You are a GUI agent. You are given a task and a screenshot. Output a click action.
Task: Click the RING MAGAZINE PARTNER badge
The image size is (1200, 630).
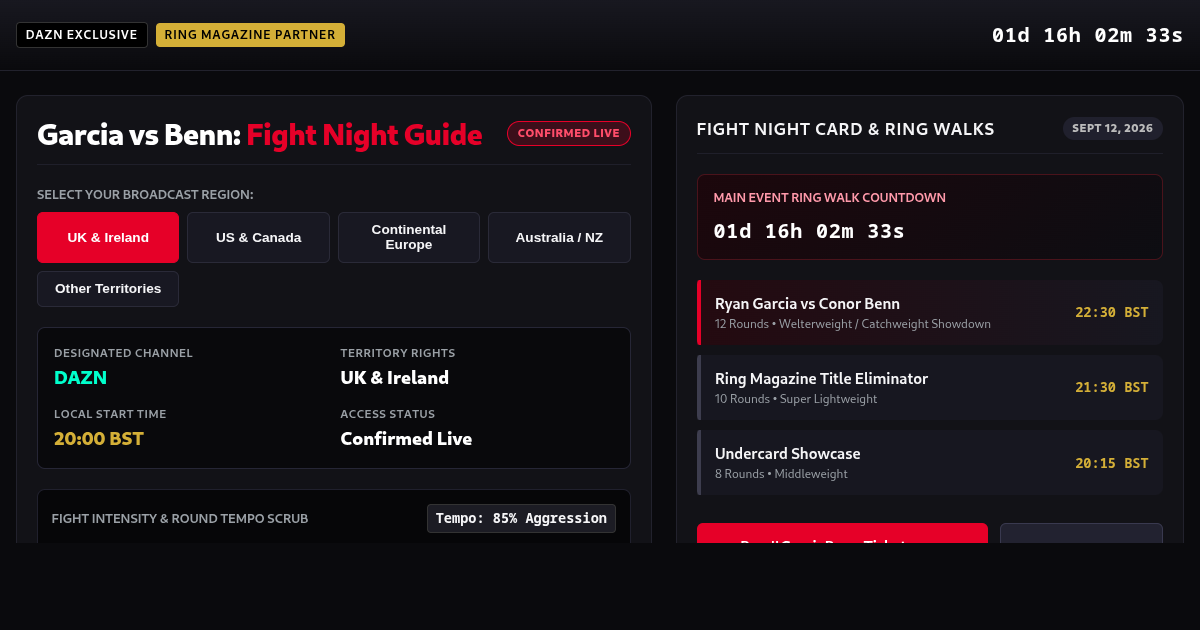click(250, 35)
